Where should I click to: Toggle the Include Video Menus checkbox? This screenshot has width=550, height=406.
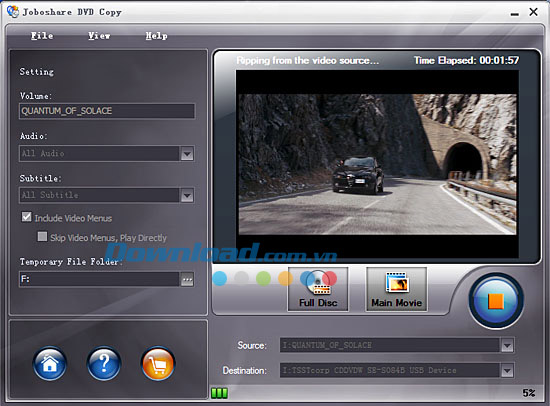(27, 217)
